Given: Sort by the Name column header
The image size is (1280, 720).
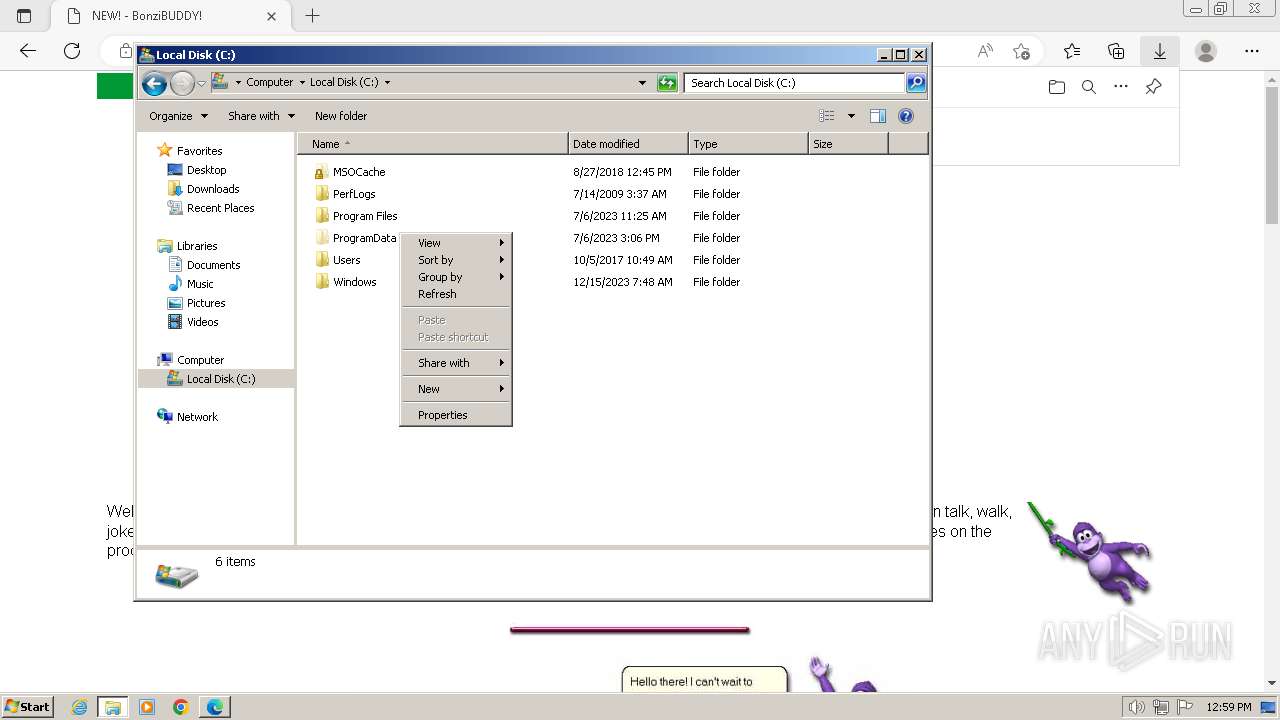Looking at the screenshot, I should pyautogui.click(x=432, y=144).
